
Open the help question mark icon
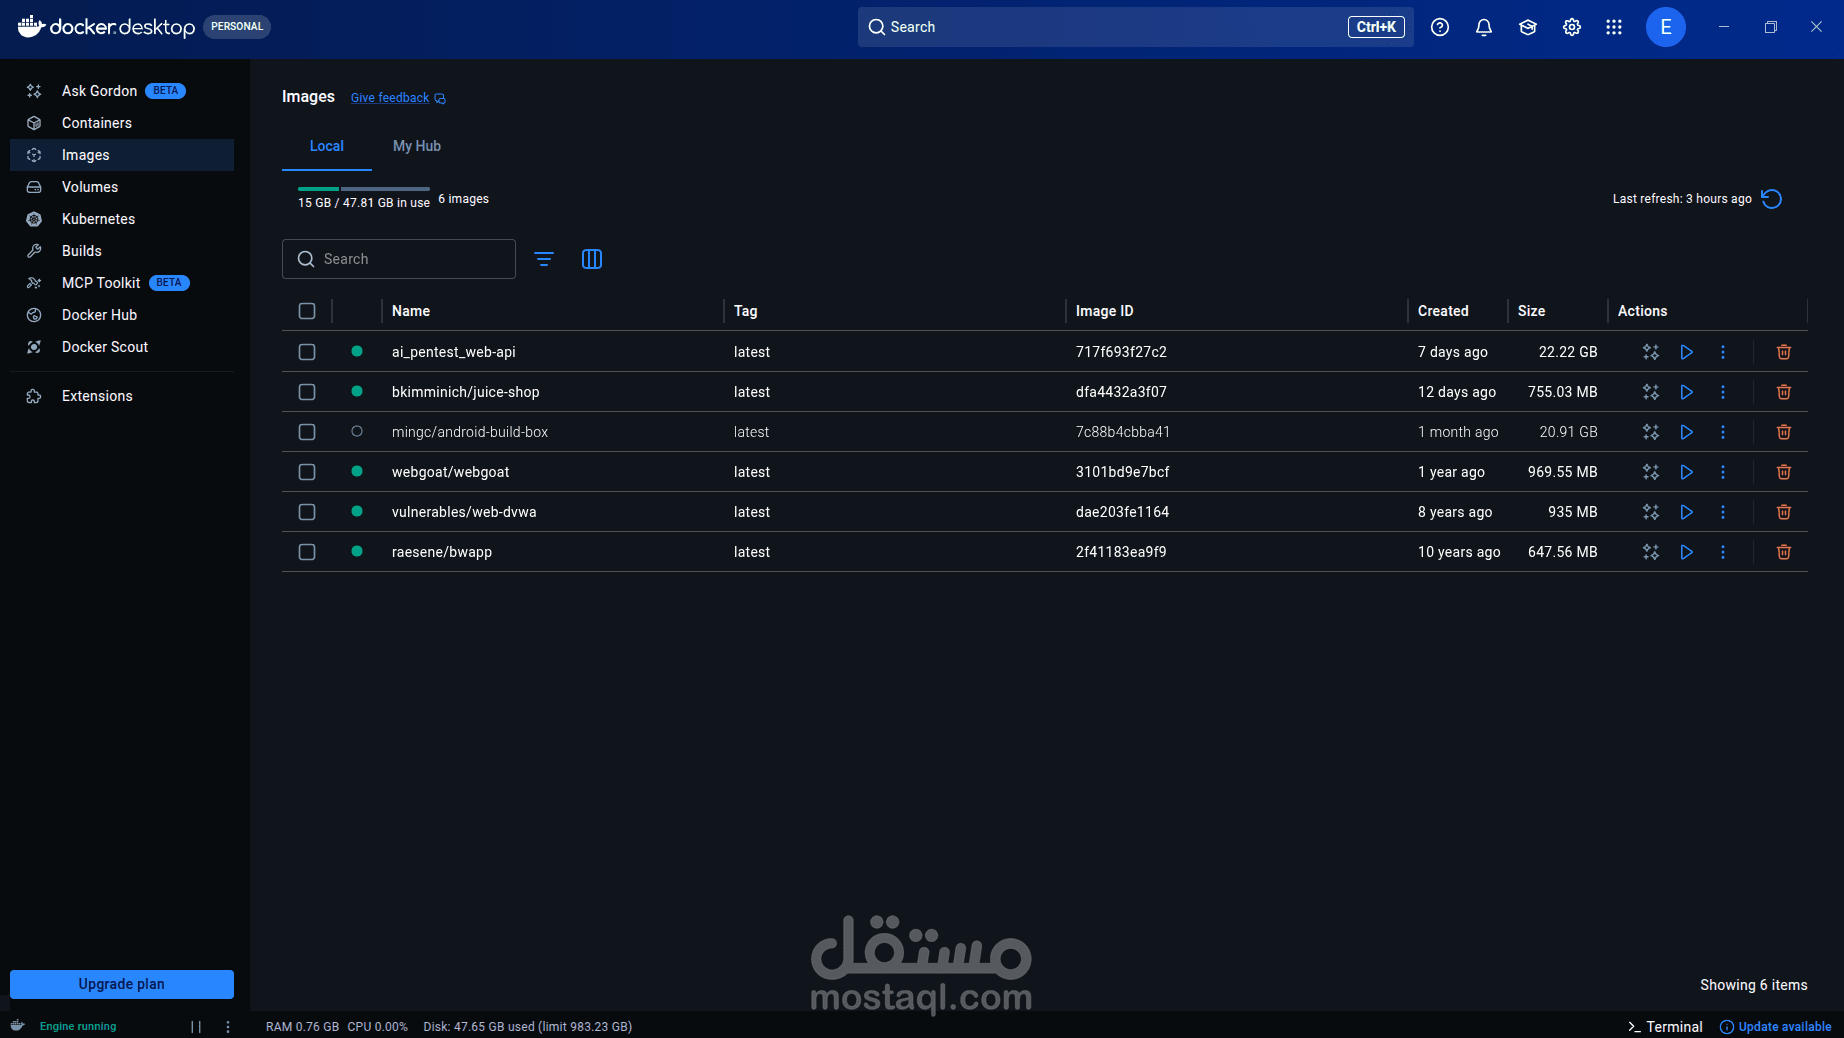point(1440,27)
